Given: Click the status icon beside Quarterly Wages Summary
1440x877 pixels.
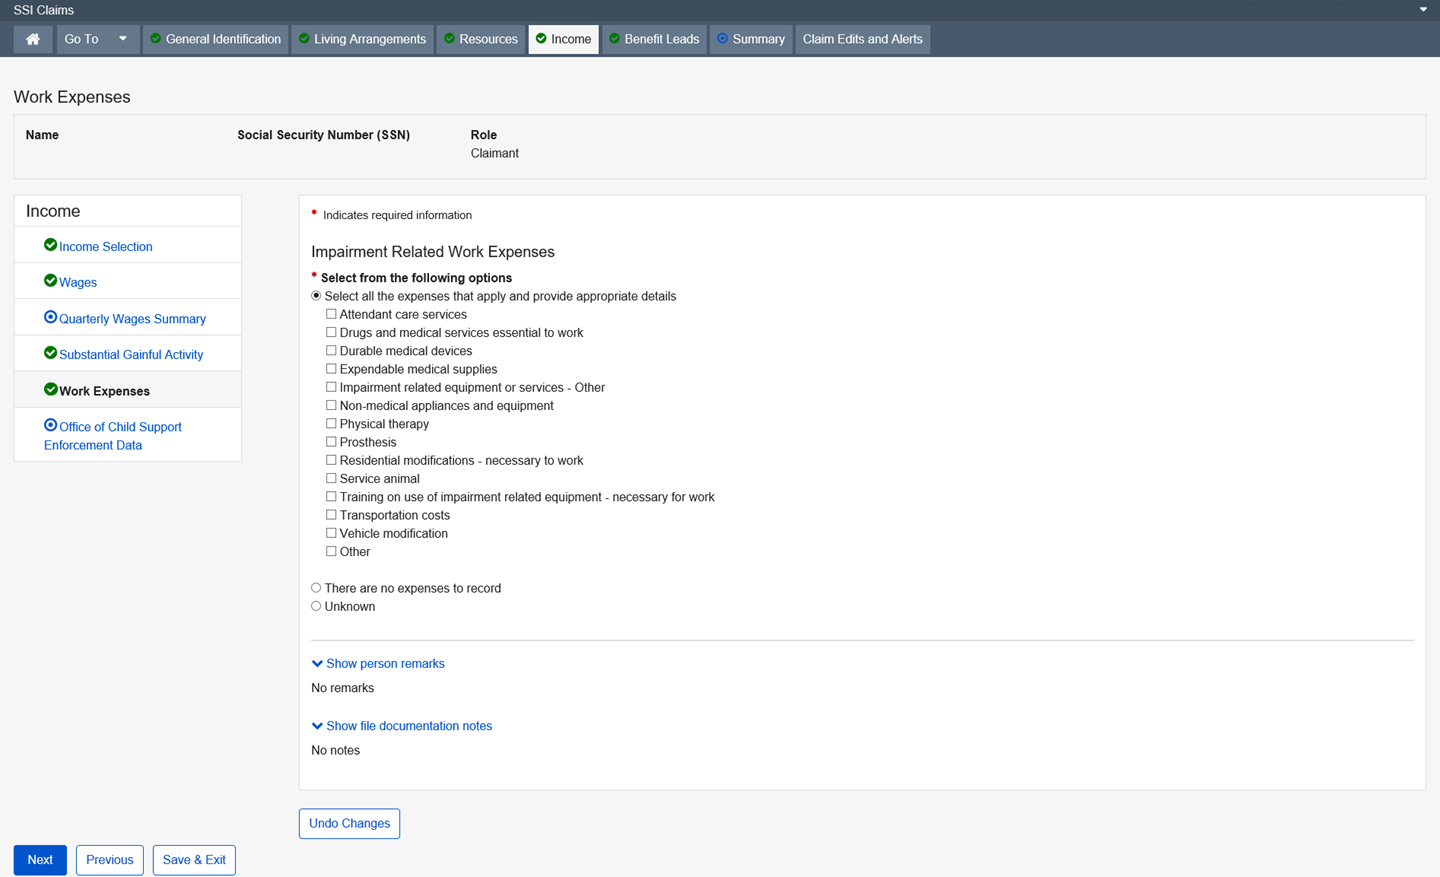Looking at the screenshot, I should pyautogui.click(x=50, y=317).
